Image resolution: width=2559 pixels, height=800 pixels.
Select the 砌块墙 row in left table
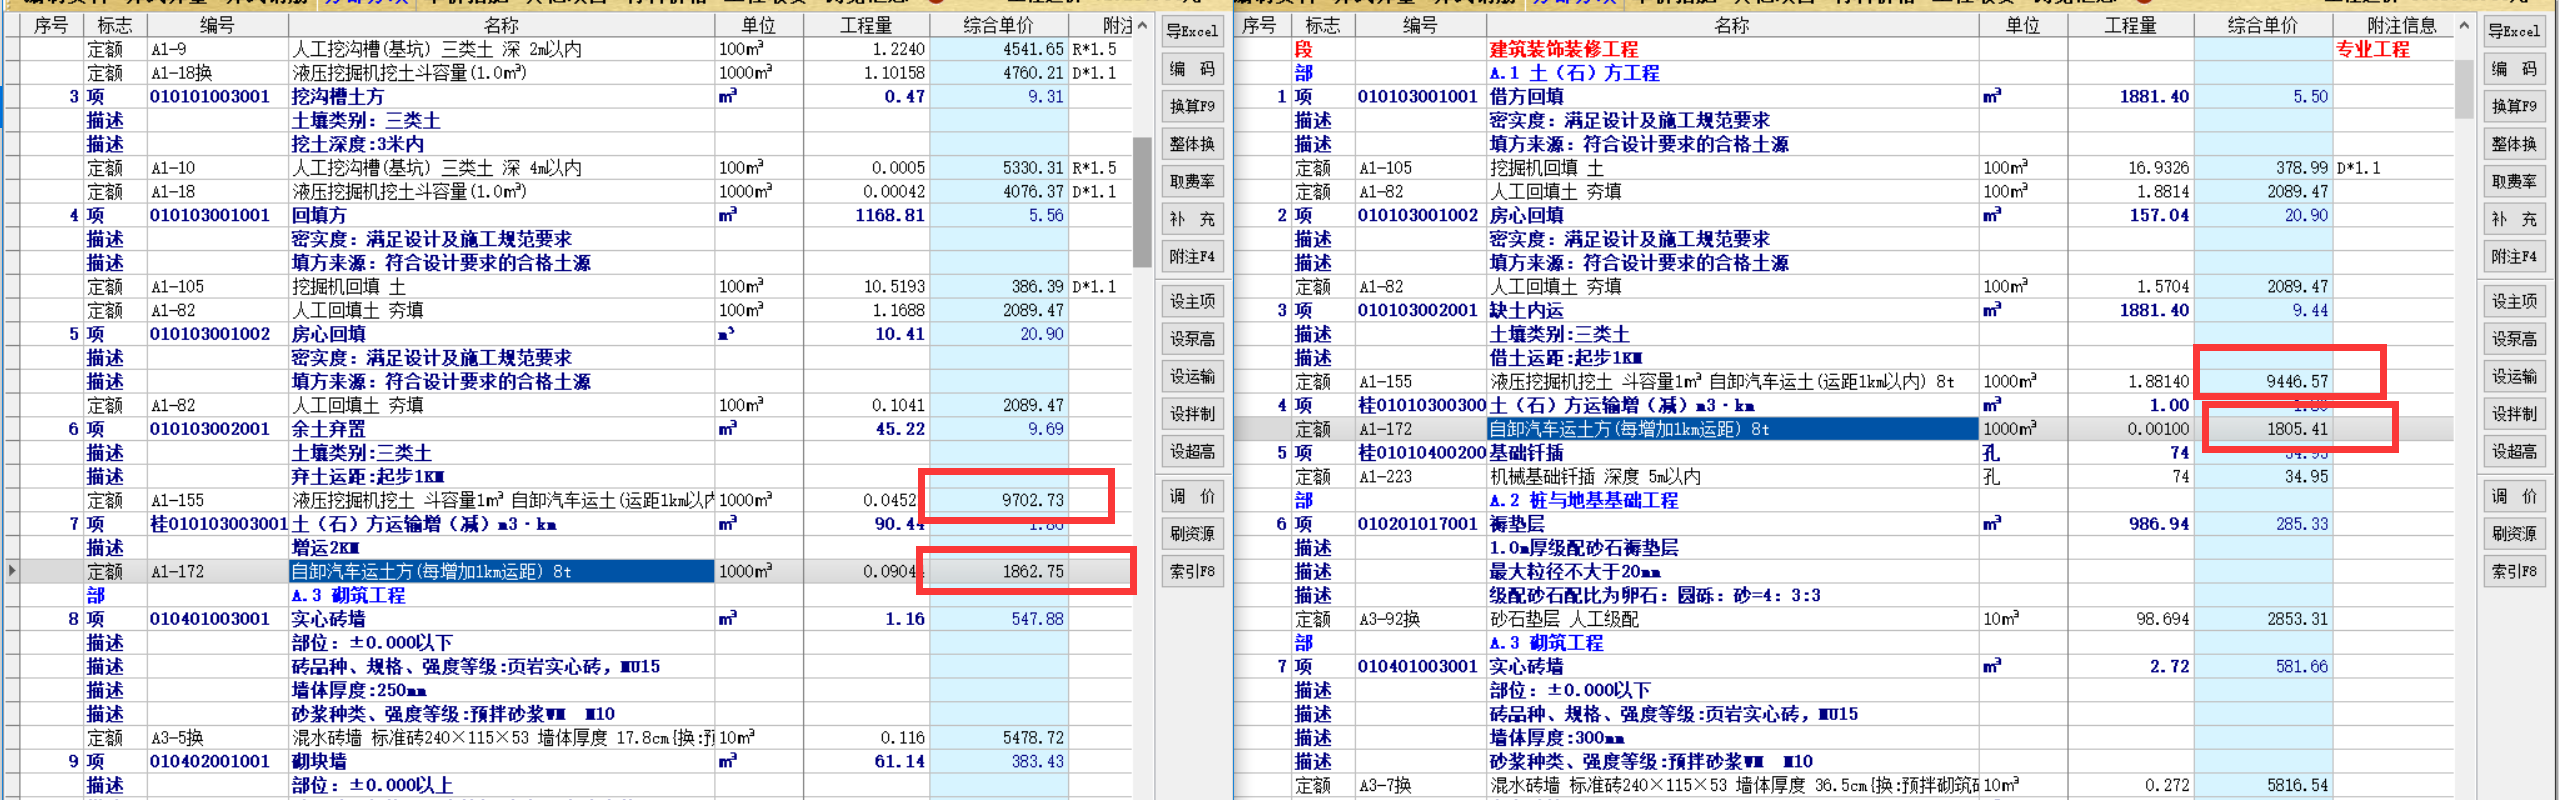pyautogui.click(x=568, y=761)
